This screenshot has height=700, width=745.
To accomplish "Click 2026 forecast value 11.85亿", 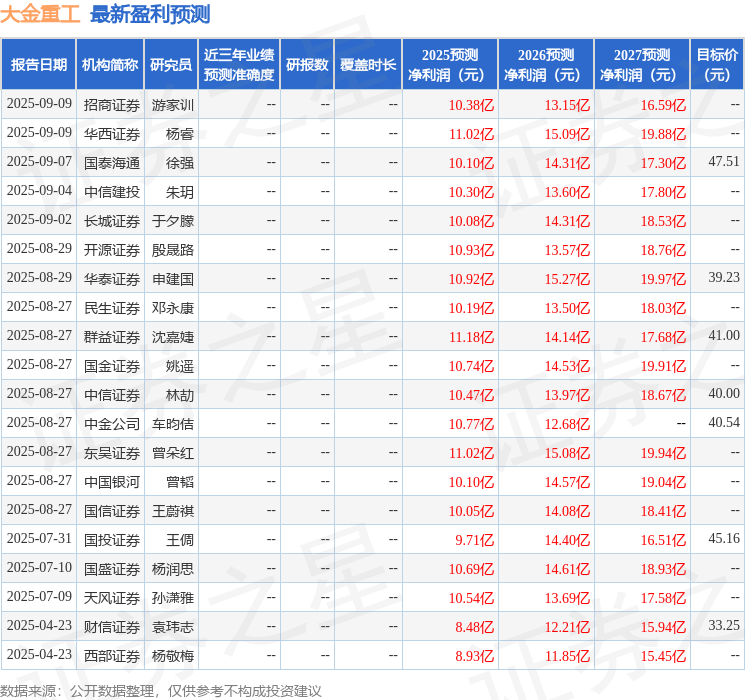I will click(x=567, y=656).
